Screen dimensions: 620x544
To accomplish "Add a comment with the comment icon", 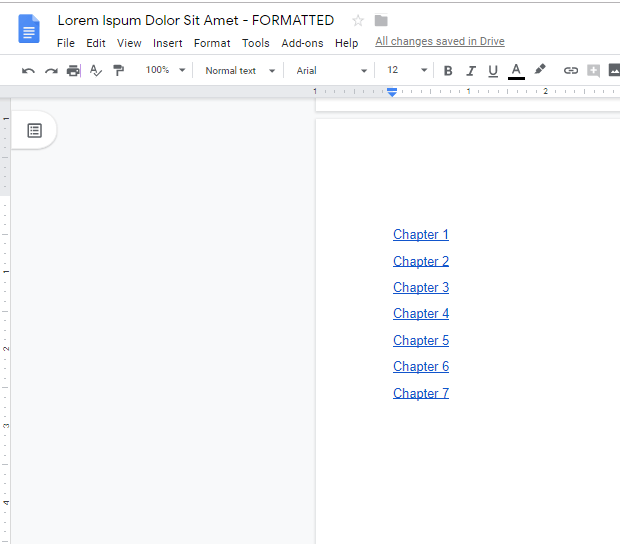I will [x=593, y=70].
